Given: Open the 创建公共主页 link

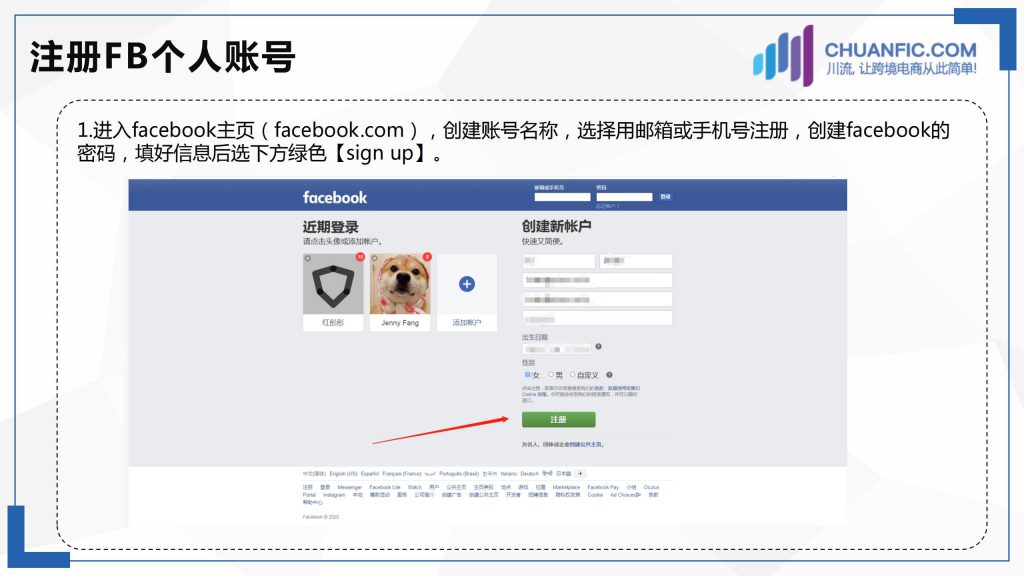Looking at the screenshot, I should pos(586,445).
